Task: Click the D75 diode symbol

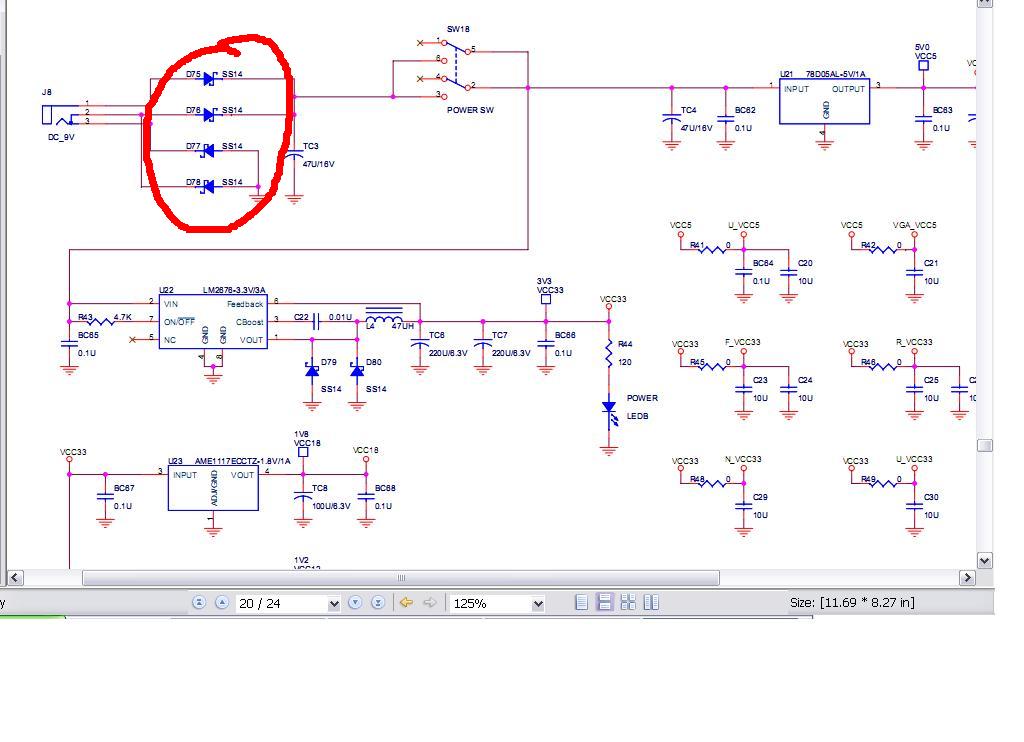Action: click(209, 79)
